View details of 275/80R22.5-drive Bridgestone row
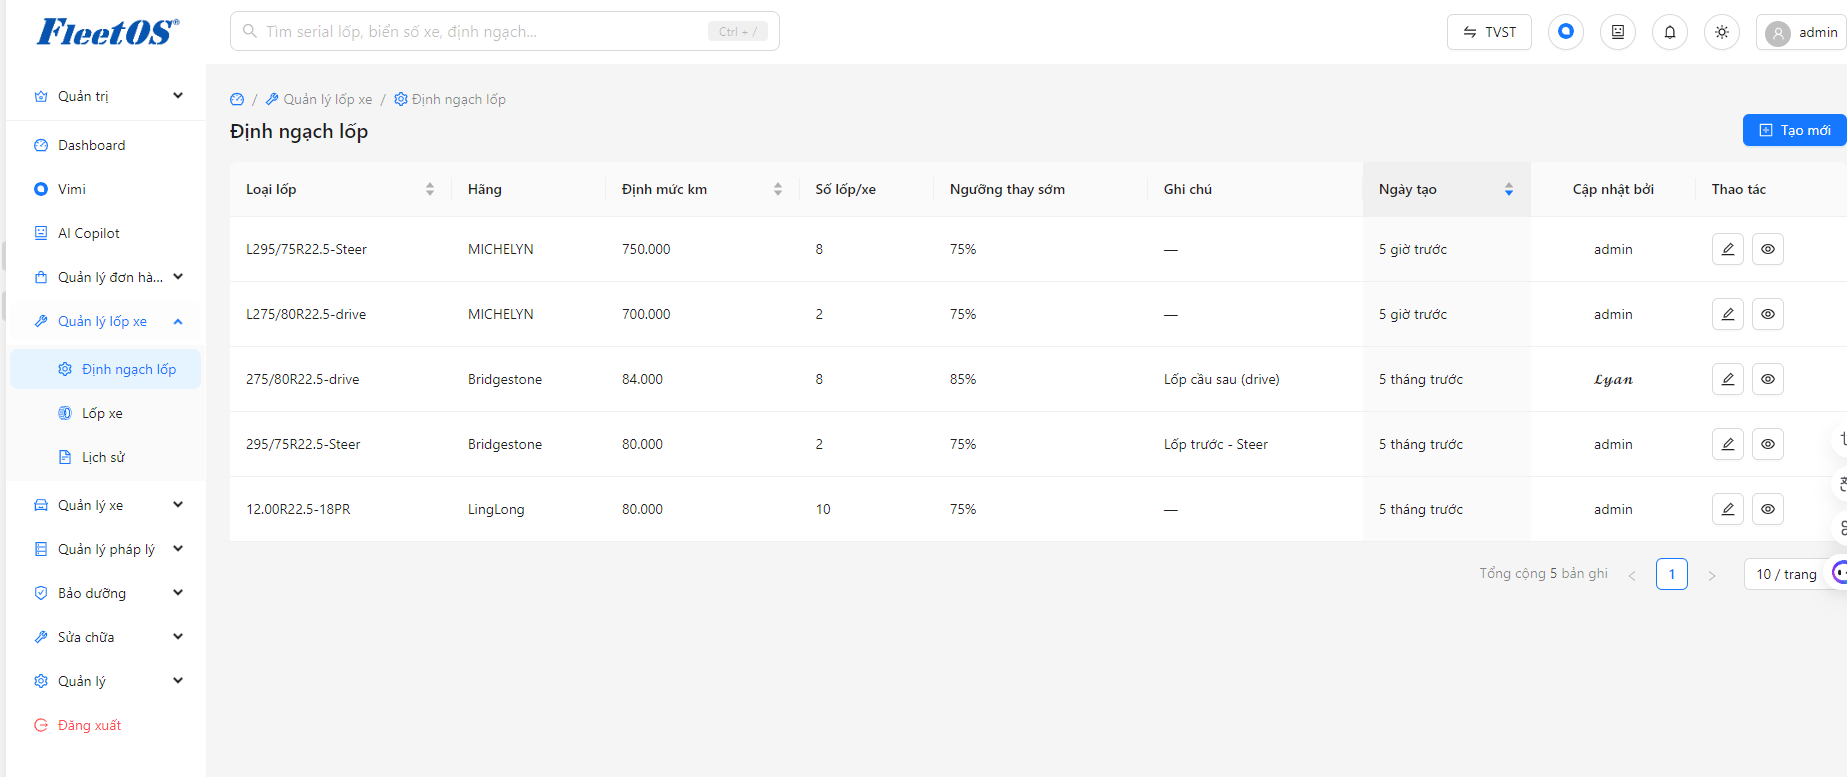The height and width of the screenshot is (777, 1847). click(x=1768, y=379)
